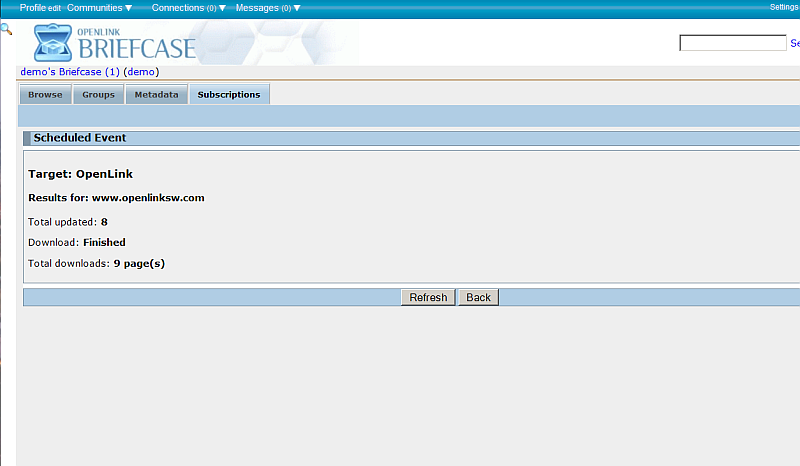800x466 pixels.
Task: Open Settings in the top bar
Action: pyautogui.click(x=784, y=7)
